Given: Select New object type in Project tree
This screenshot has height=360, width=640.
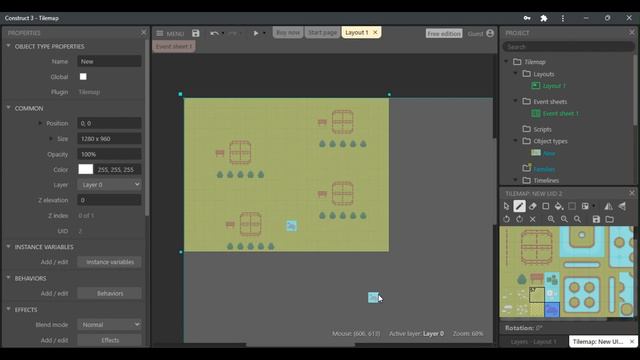Looking at the screenshot, I should pos(549,153).
